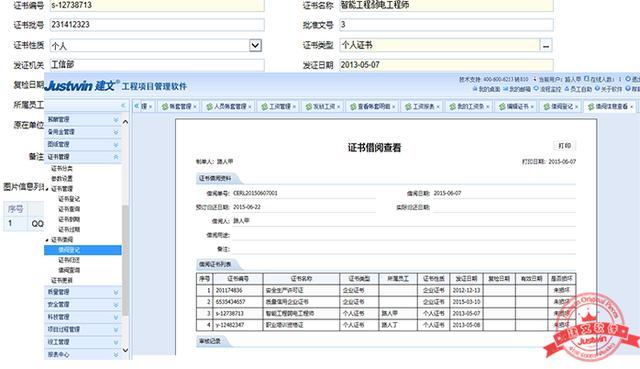Switch to the 工资报表 tab
Screen dimensions: 640x369
(424, 107)
